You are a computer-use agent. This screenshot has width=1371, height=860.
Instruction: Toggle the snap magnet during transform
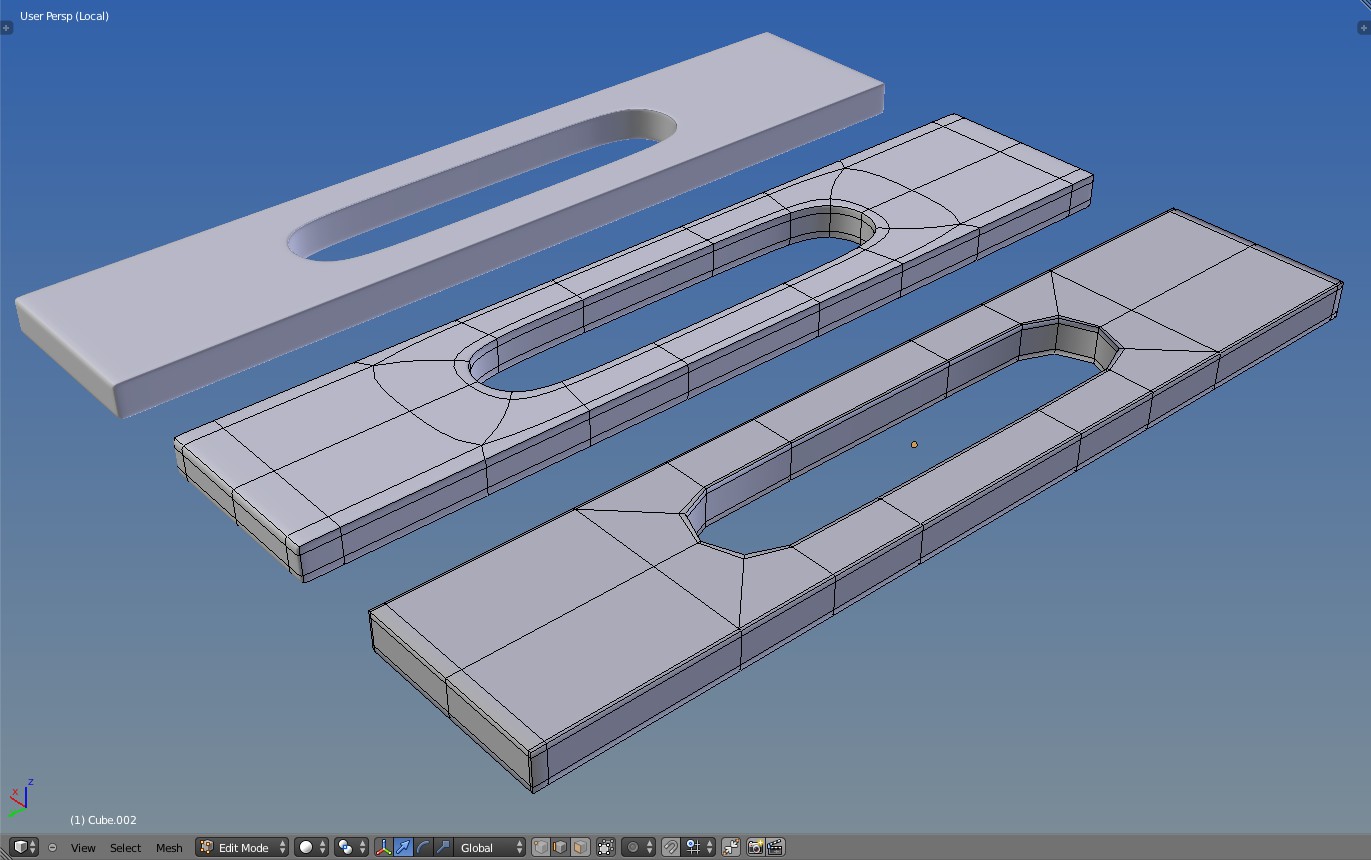671,847
